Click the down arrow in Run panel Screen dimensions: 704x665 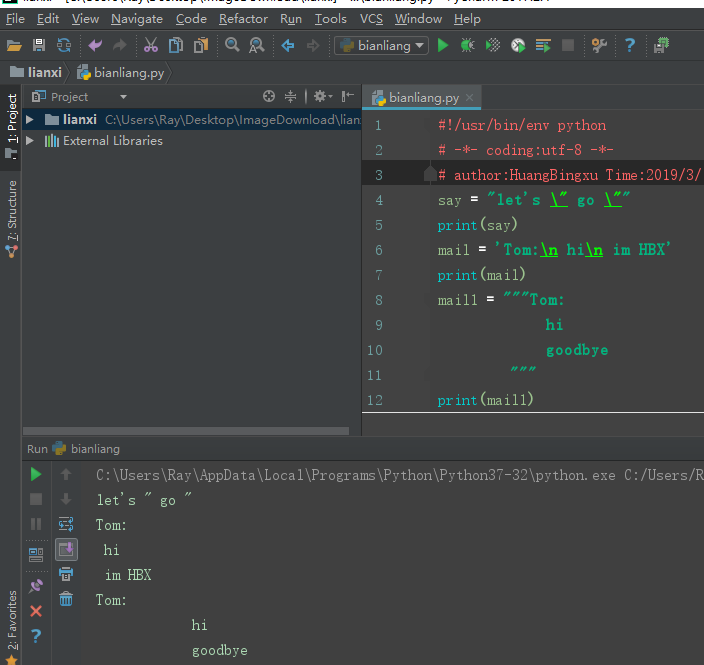point(66,499)
